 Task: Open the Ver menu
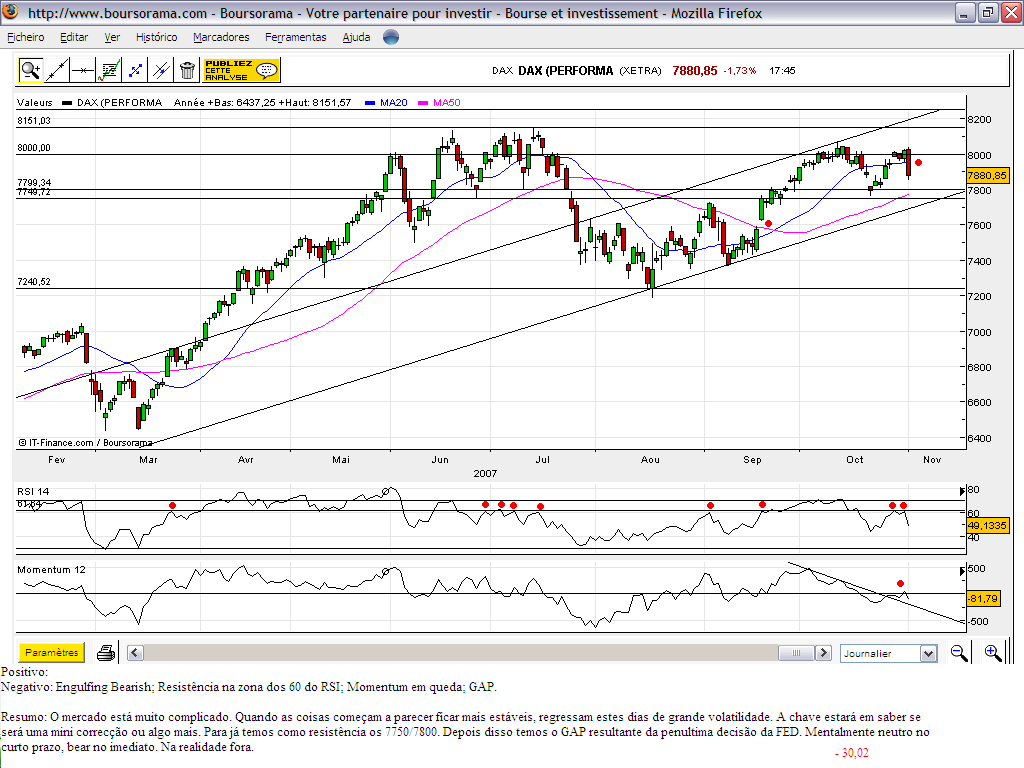click(112, 37)
